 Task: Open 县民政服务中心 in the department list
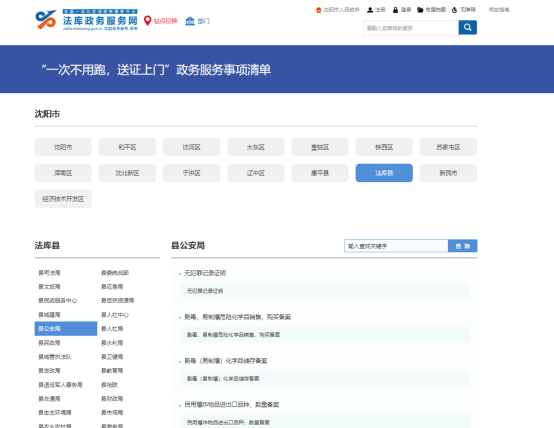tap(58, 300)
